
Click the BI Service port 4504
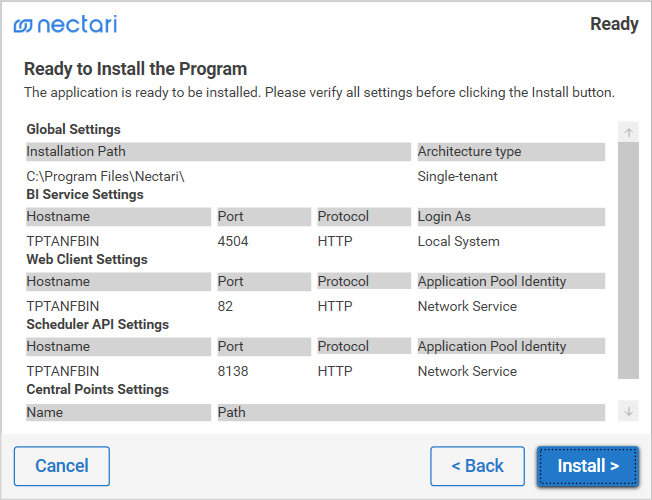233,241
